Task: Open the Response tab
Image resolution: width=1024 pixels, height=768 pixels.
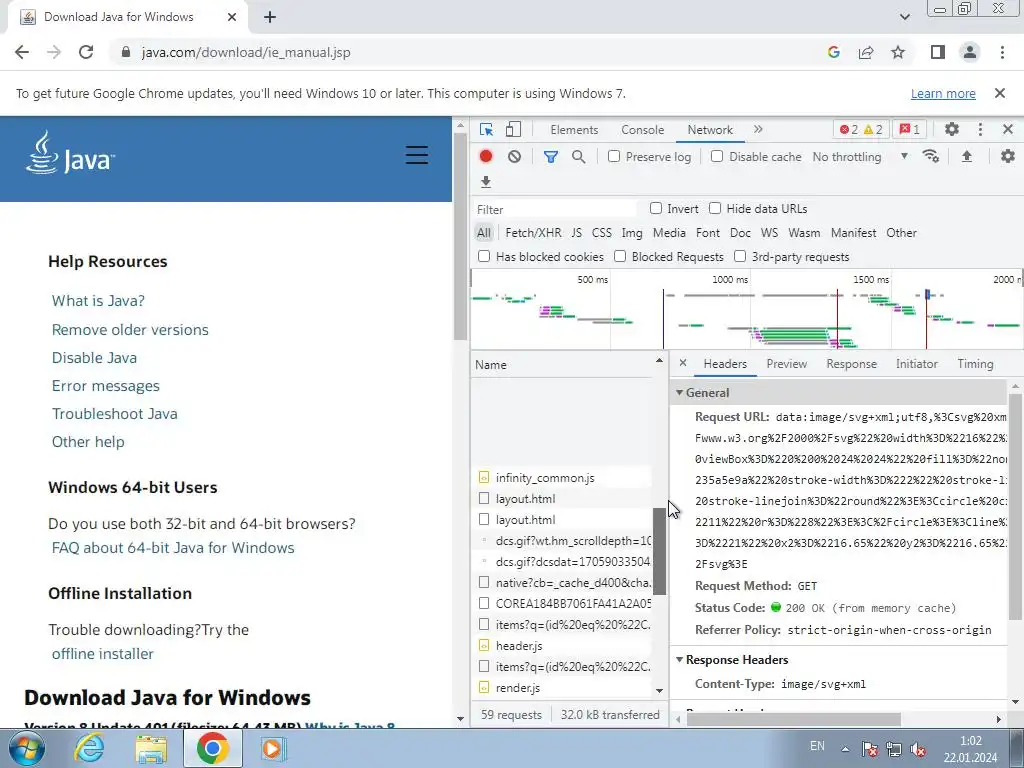Action: click(851, 364)
